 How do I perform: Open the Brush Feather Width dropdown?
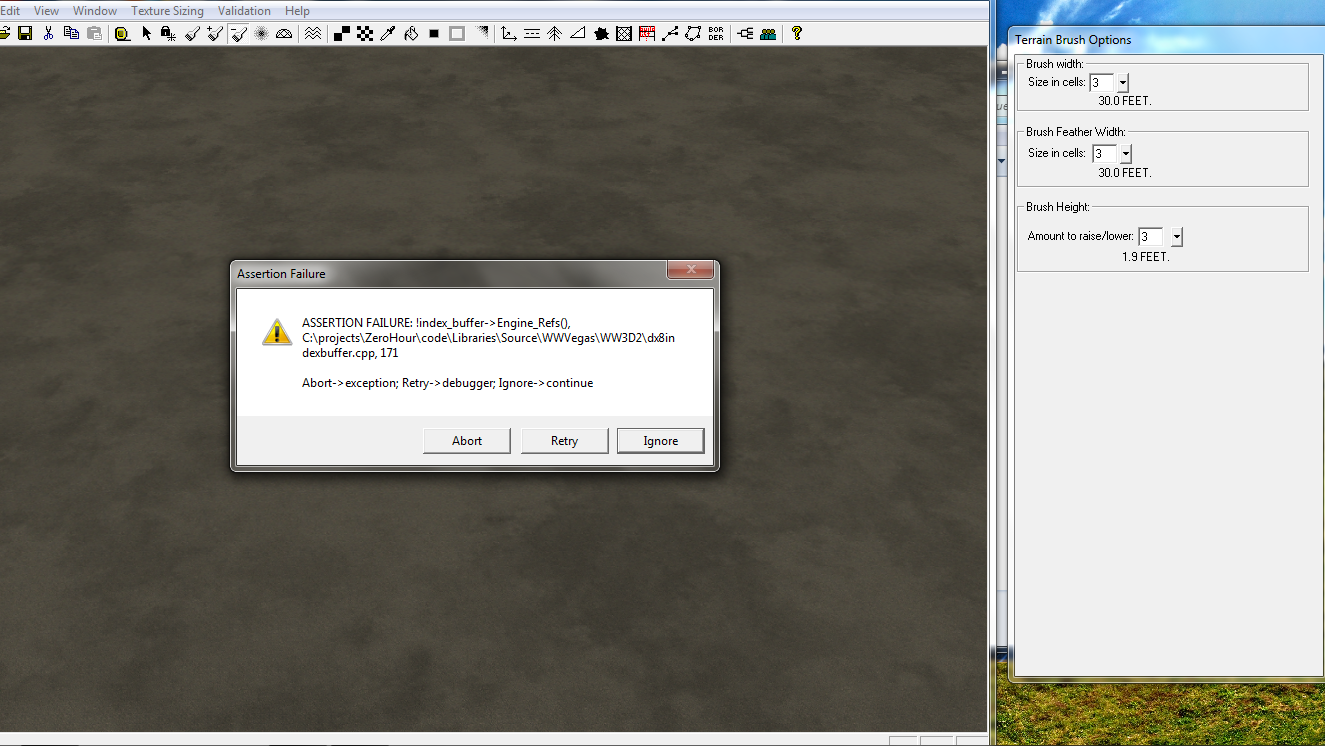pos(1125,154)
